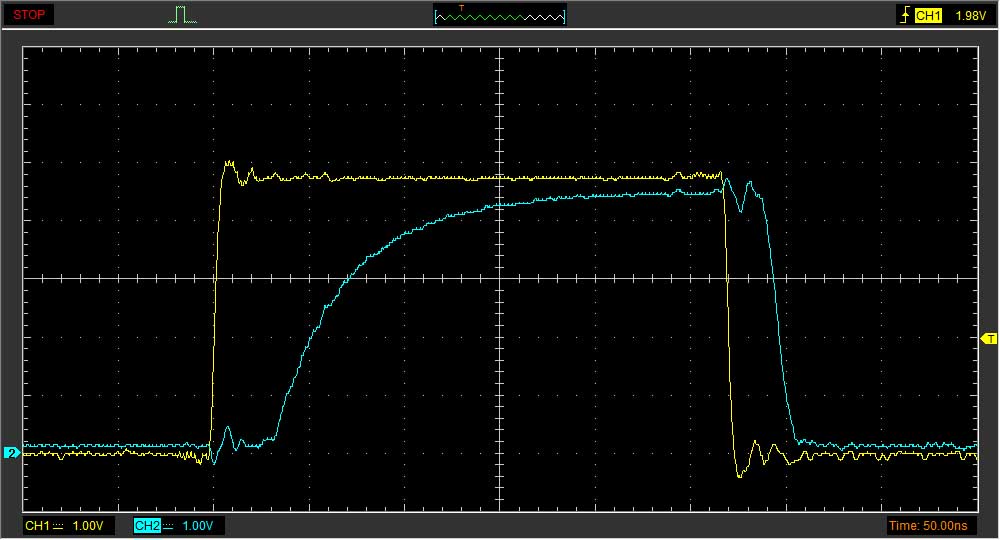The width and height of the screenshot is (1000, 540).
Task: Click the CH2 DC coupling icon
Action: click(x=168, y=525)
